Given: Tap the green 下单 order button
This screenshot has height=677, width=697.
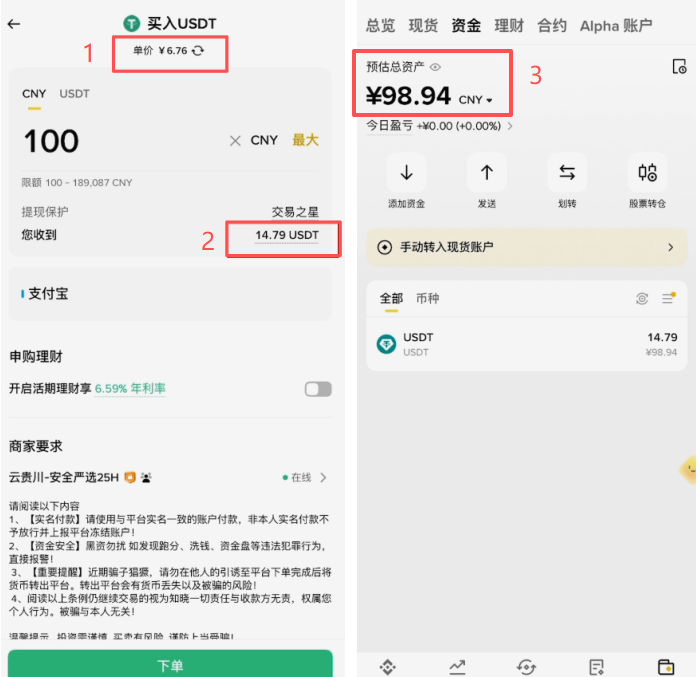Looking at the screenshot, I should click(170, 664).
